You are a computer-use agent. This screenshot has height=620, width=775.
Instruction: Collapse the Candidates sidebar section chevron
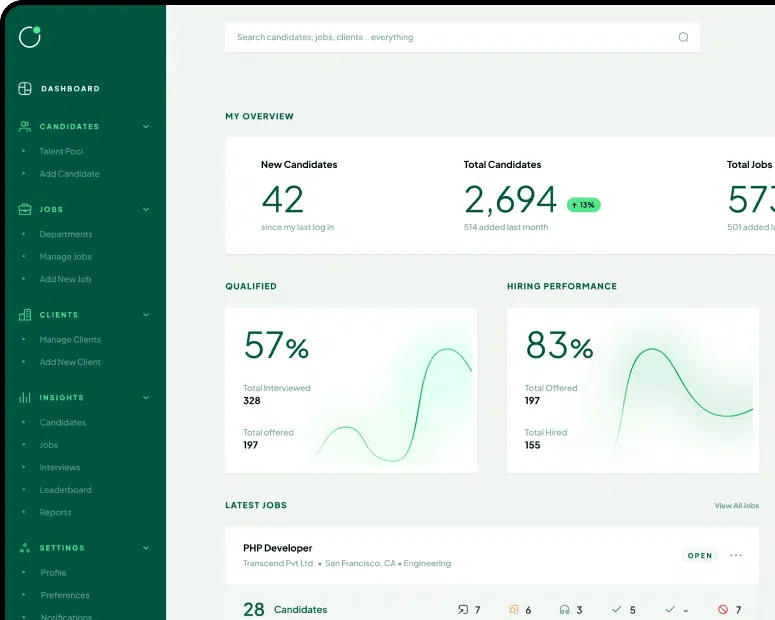(146, 127)
